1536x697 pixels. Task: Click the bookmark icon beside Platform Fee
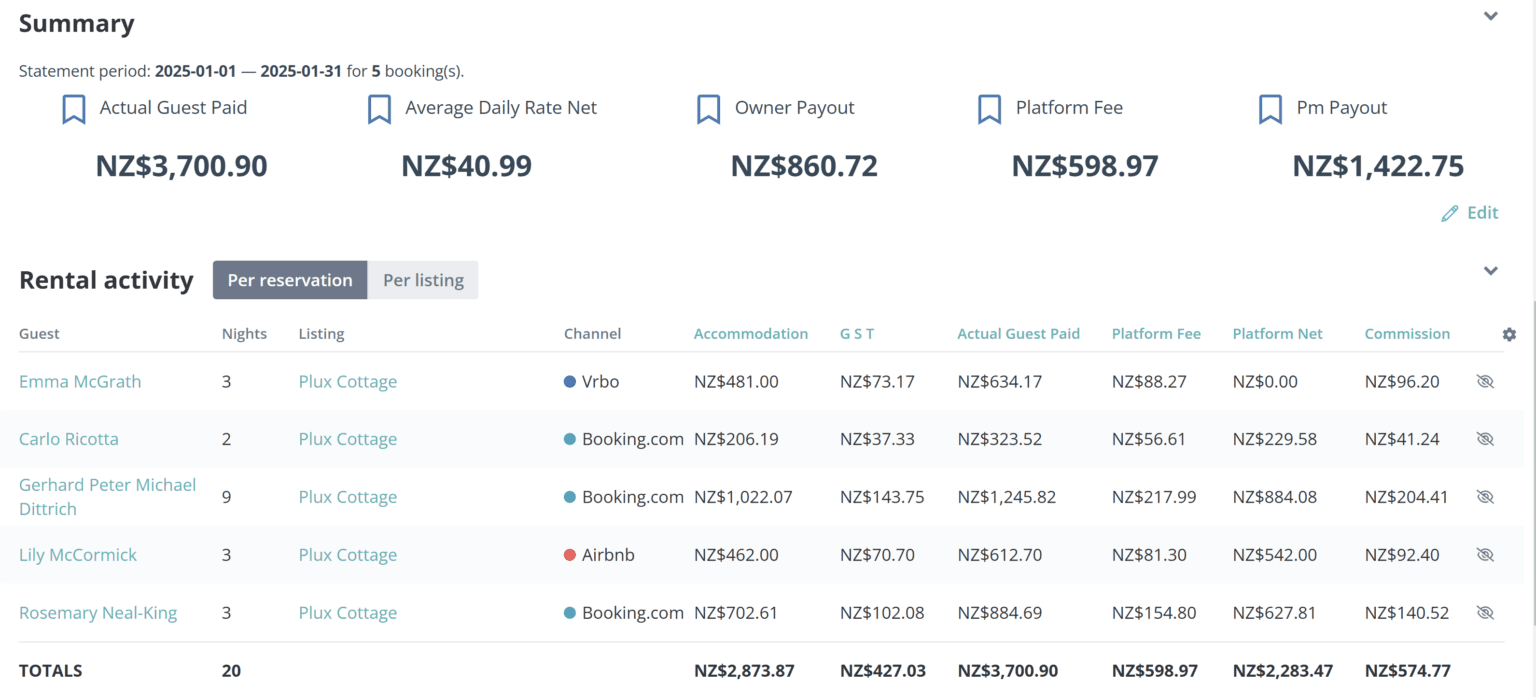click(x=989, y=108)
